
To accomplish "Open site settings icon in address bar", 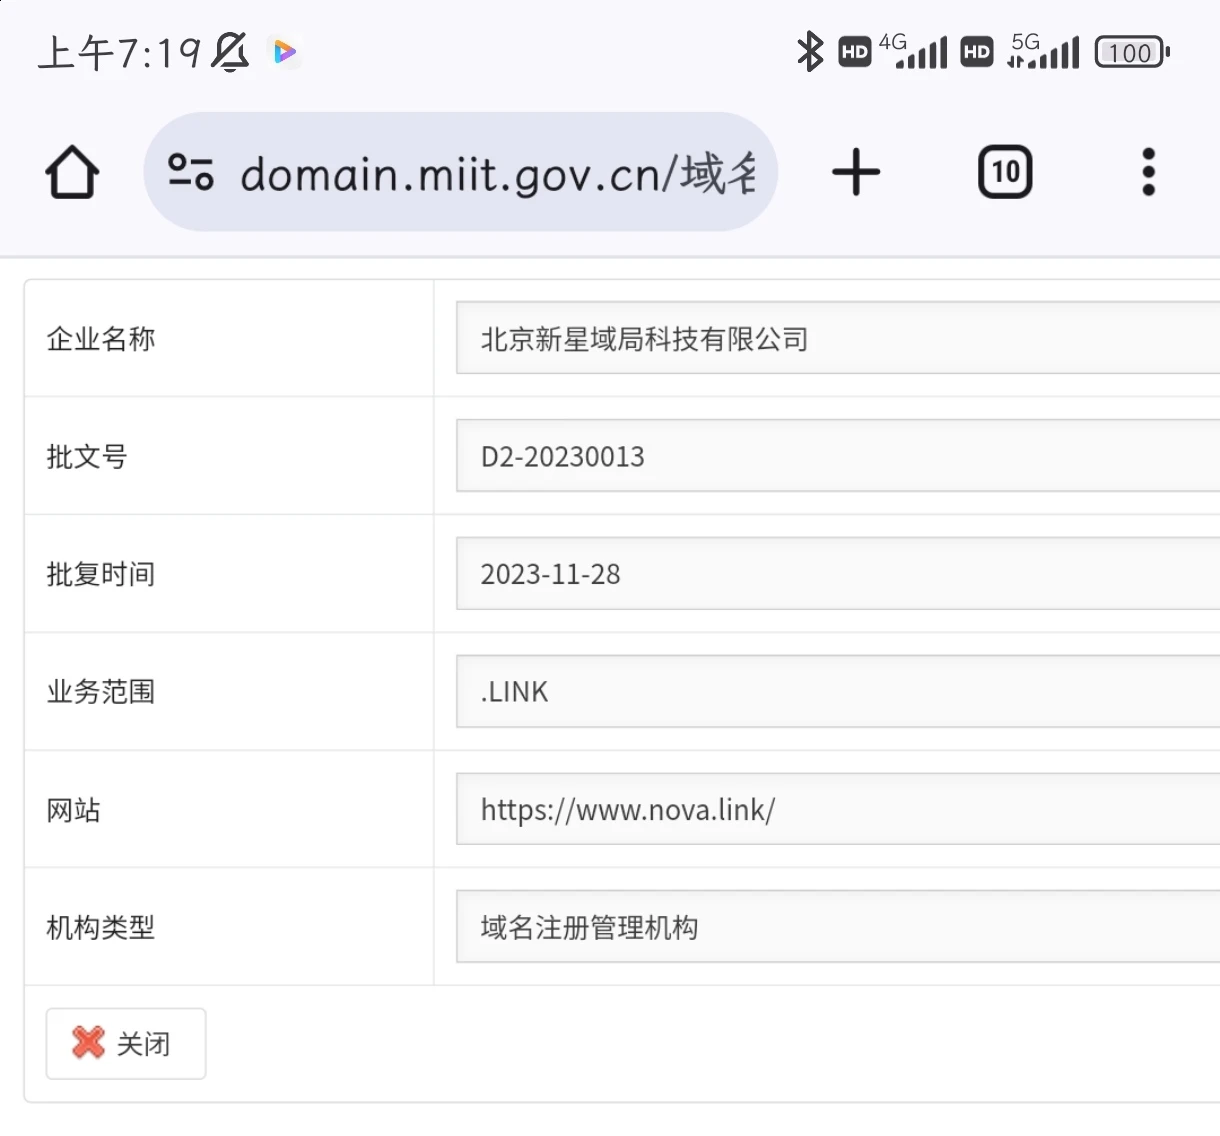I will [x=190, y=172].
